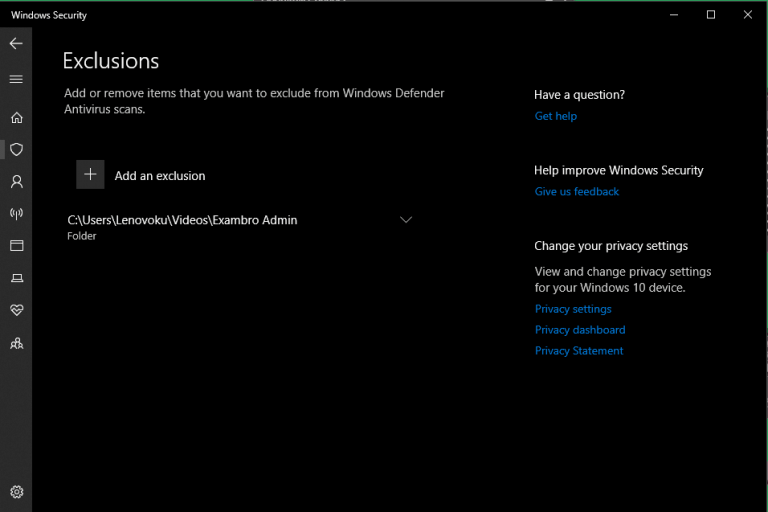Open Device security laptop icon

[x=17, y=278]
